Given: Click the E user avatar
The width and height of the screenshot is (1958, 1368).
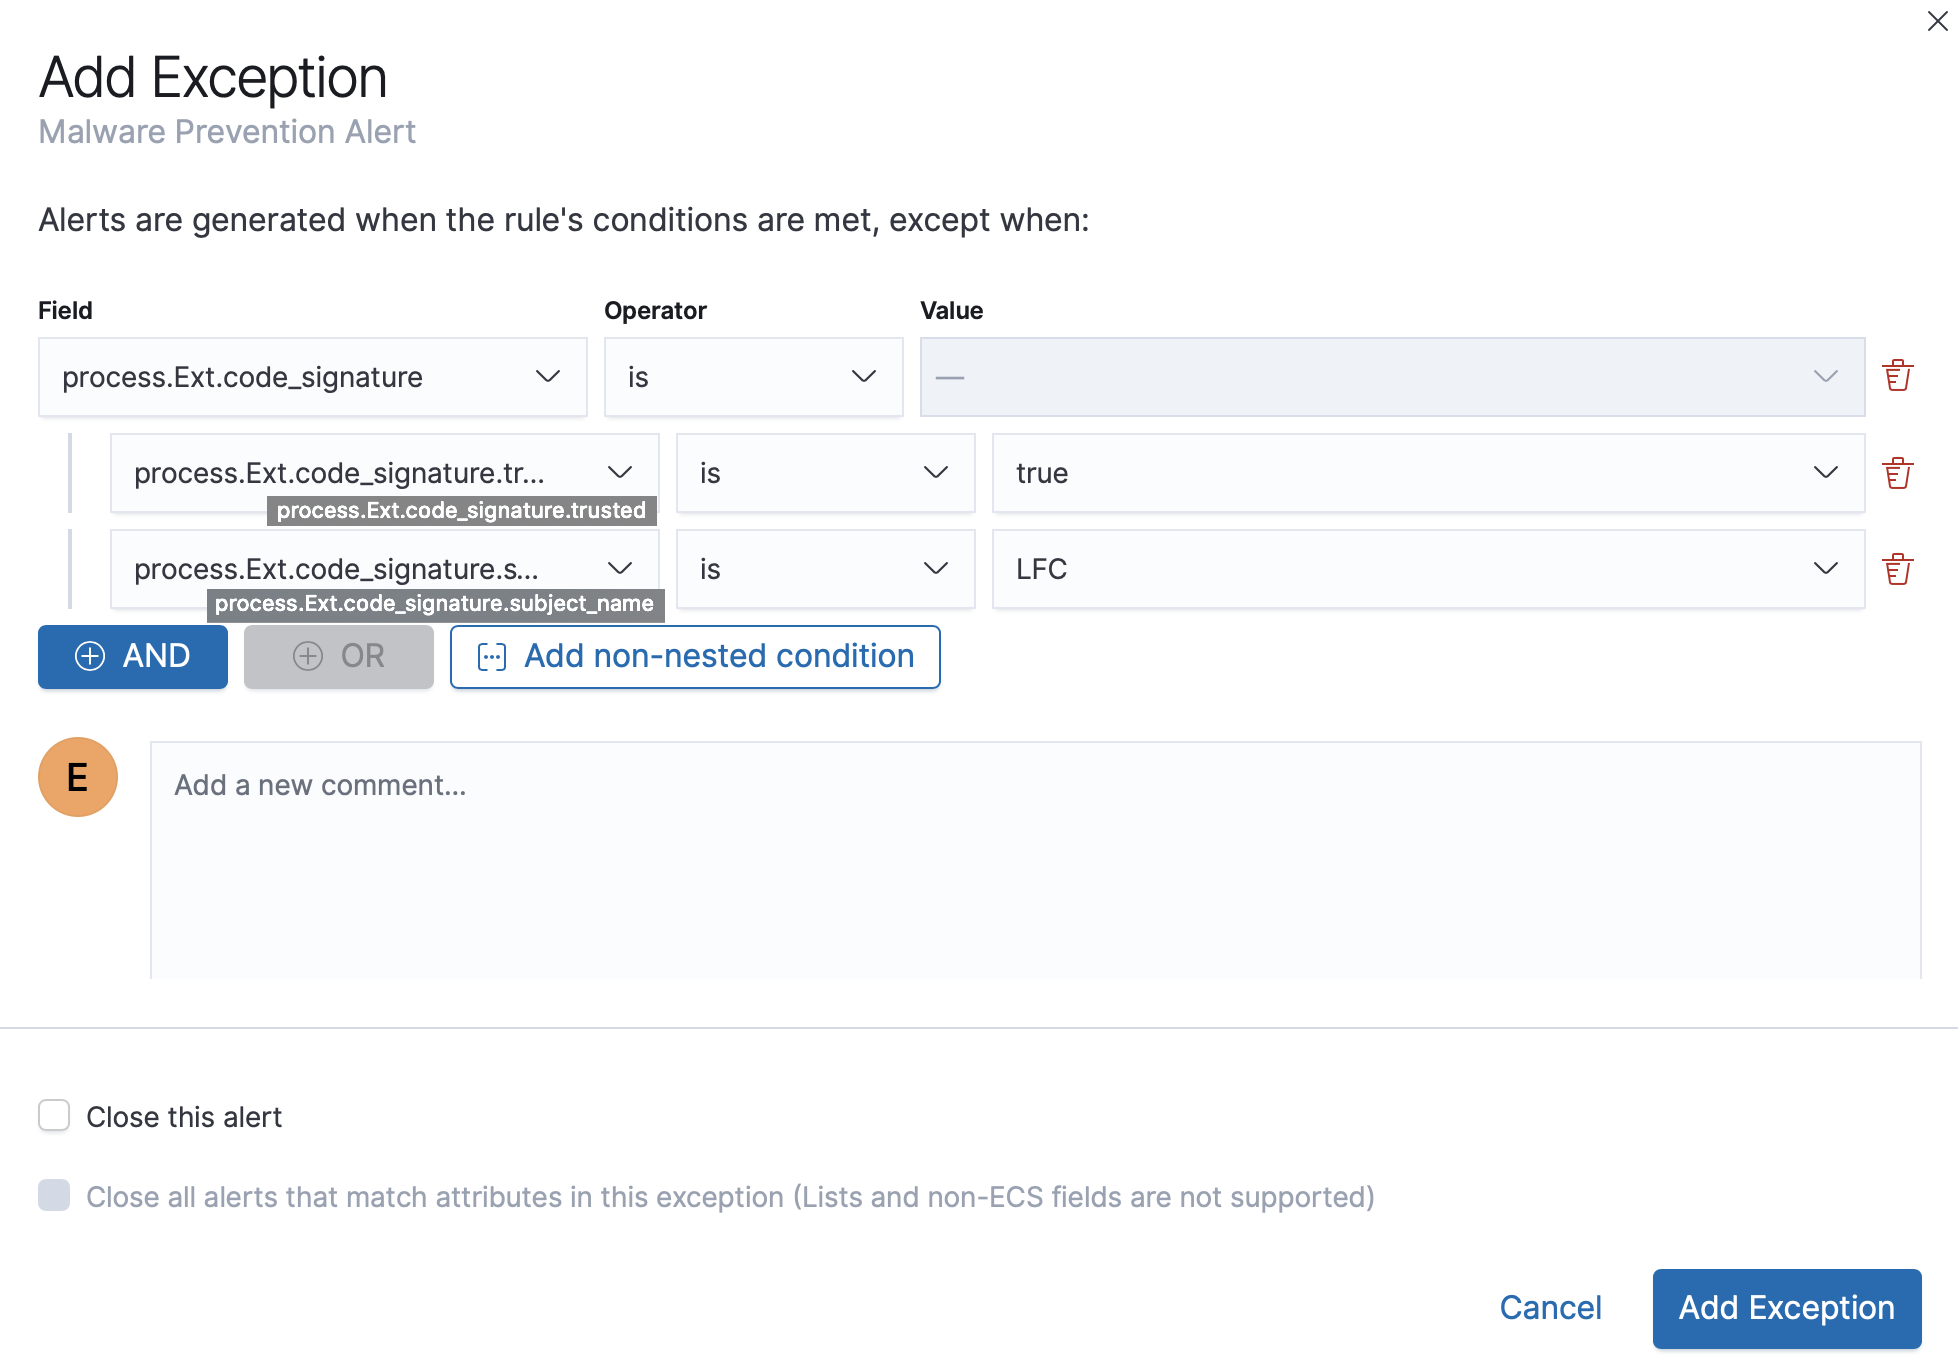Looking at the screenshot, I should 78,777.
